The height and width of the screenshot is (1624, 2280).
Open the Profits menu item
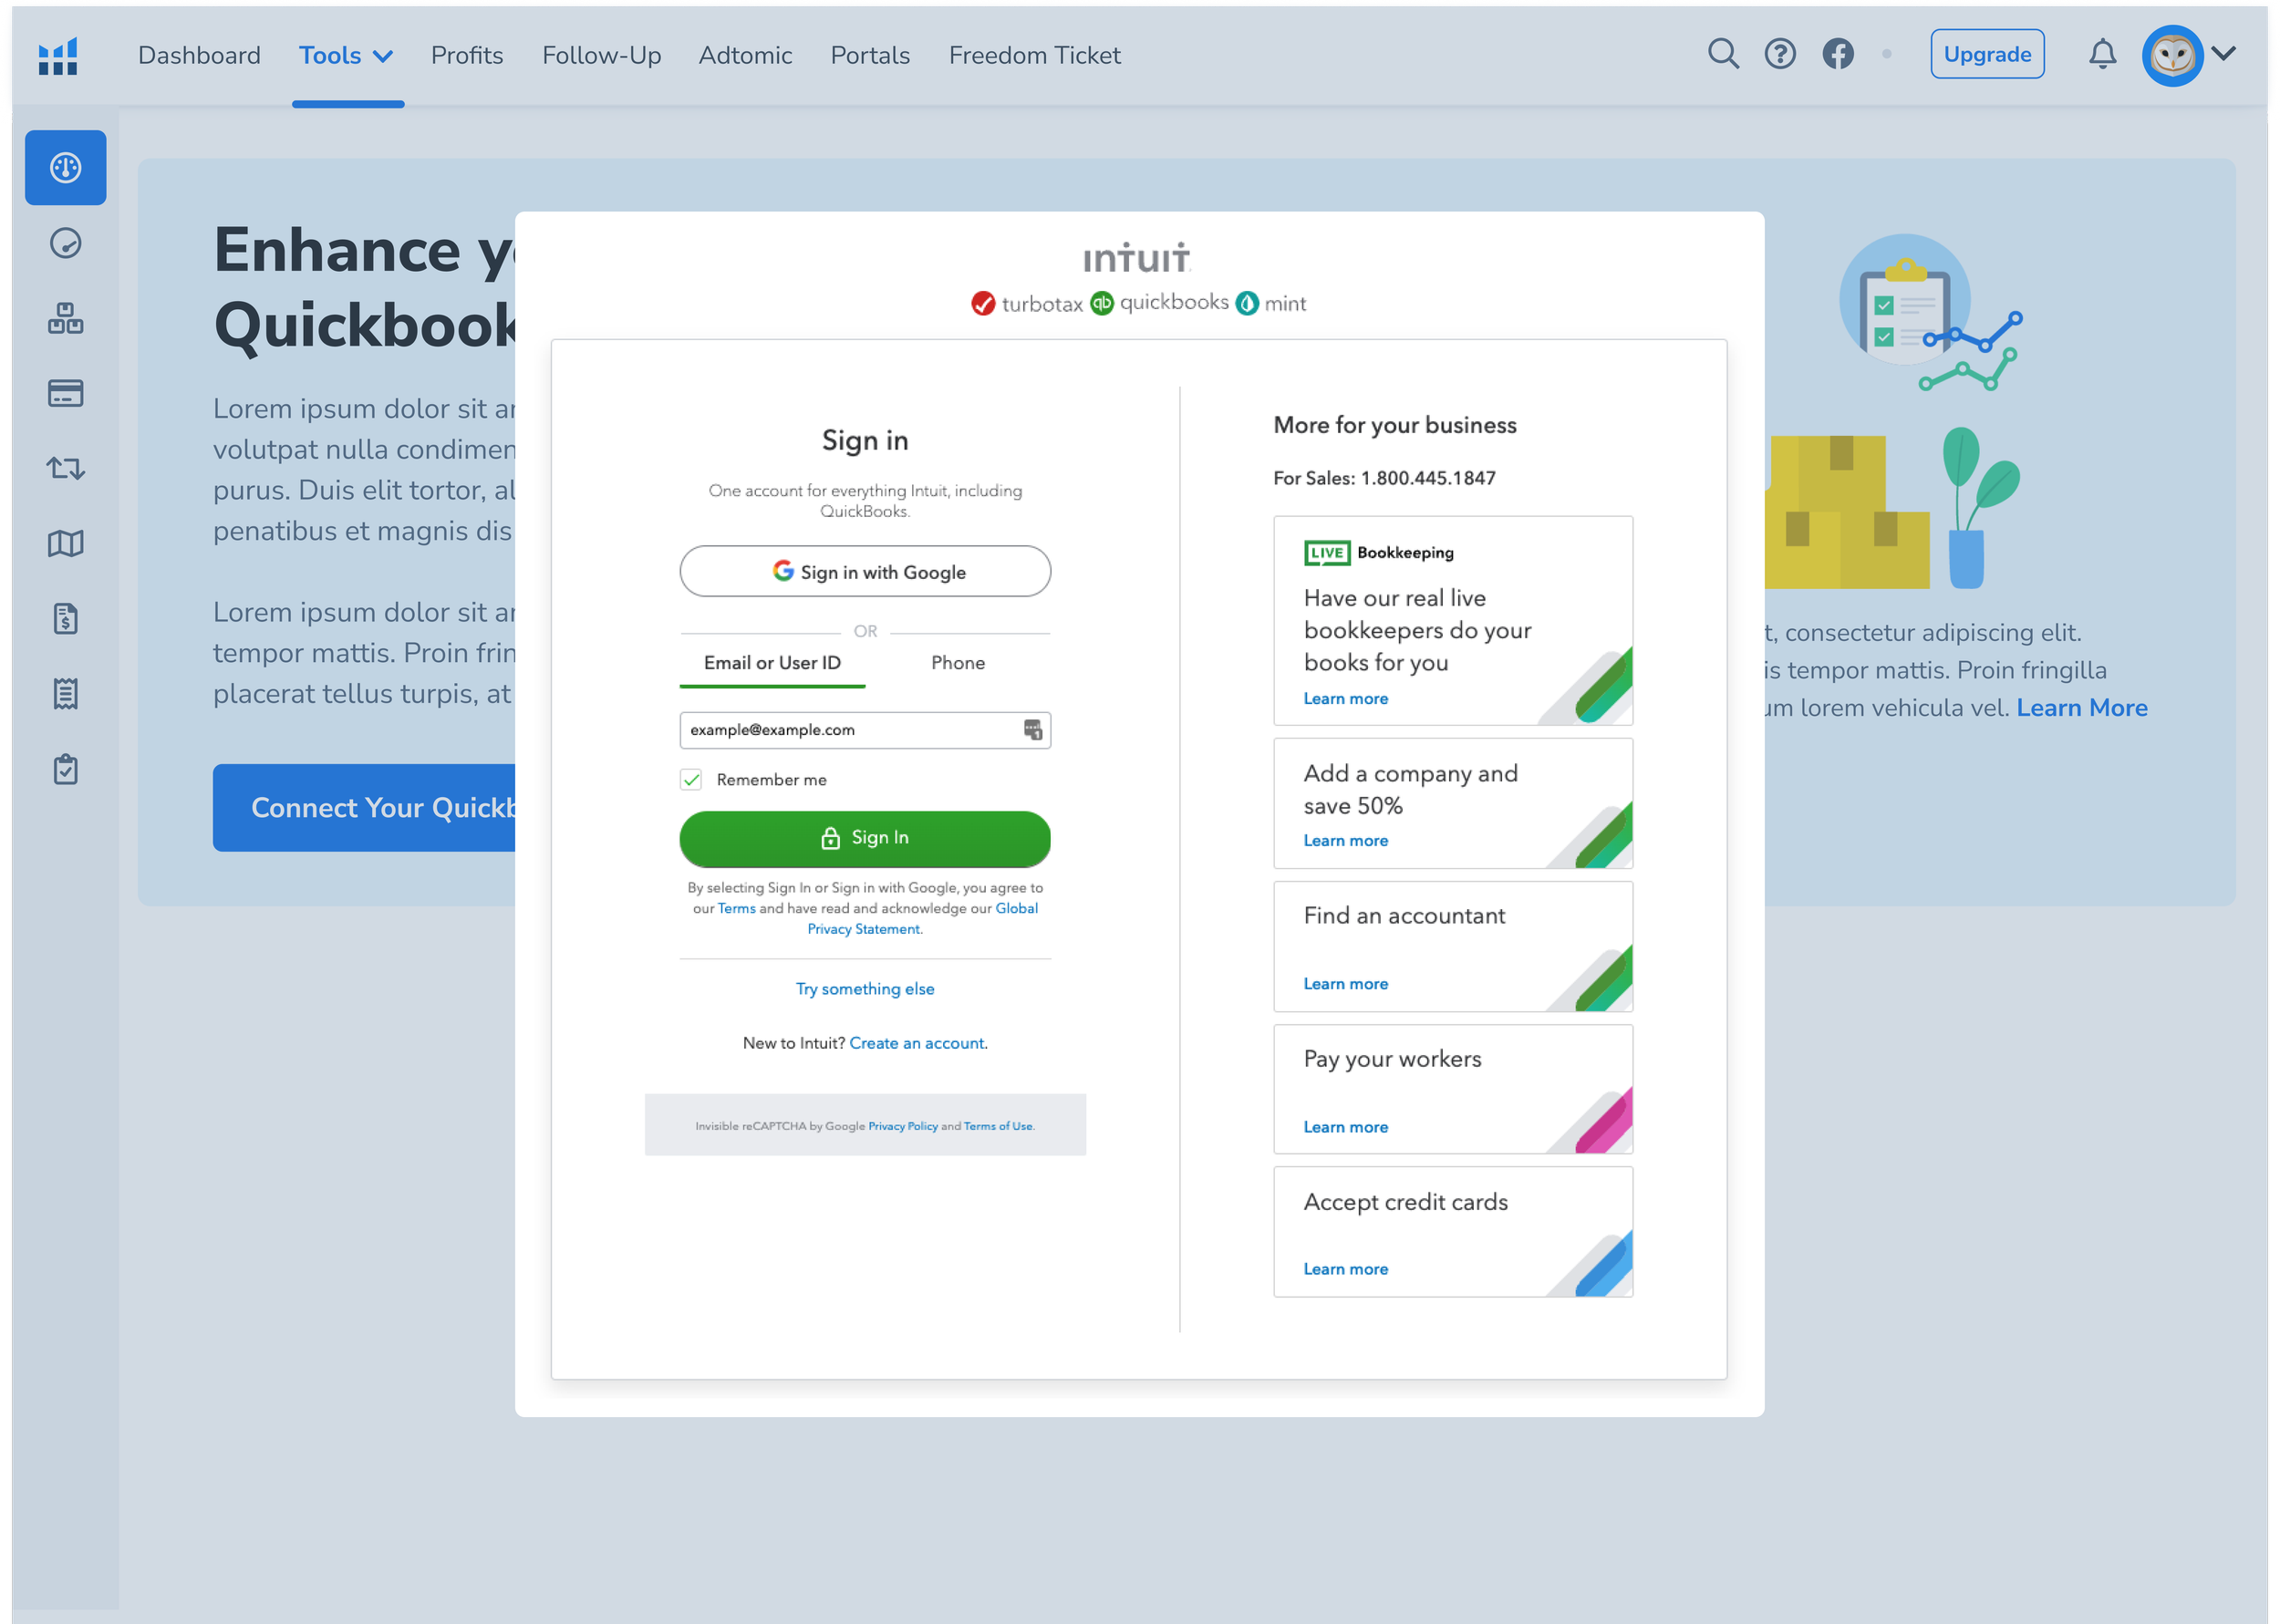(x=466, y=56)
